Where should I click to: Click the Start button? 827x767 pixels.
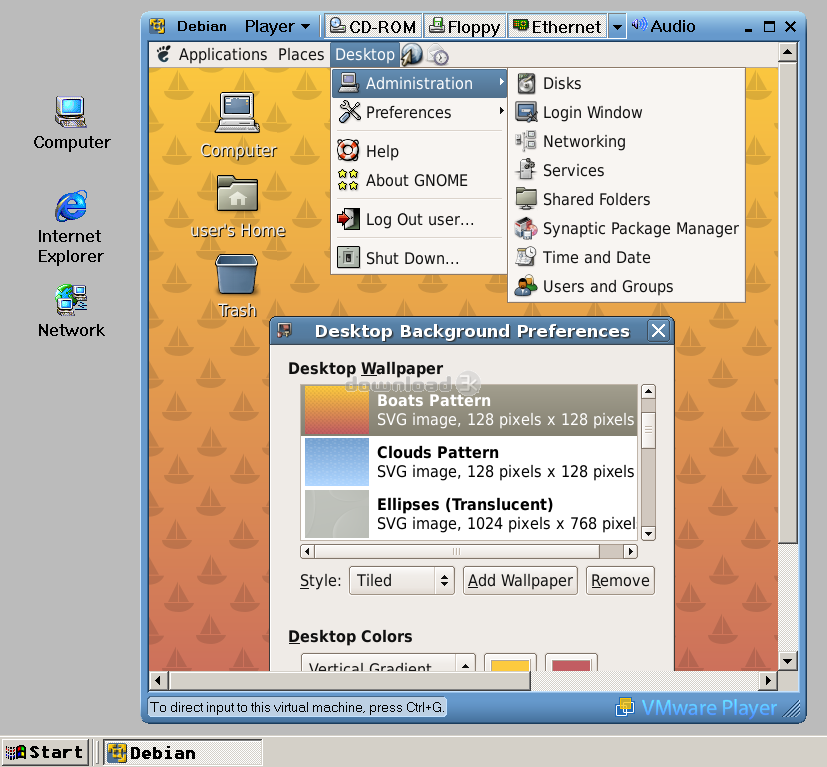(x=45, y=752)
